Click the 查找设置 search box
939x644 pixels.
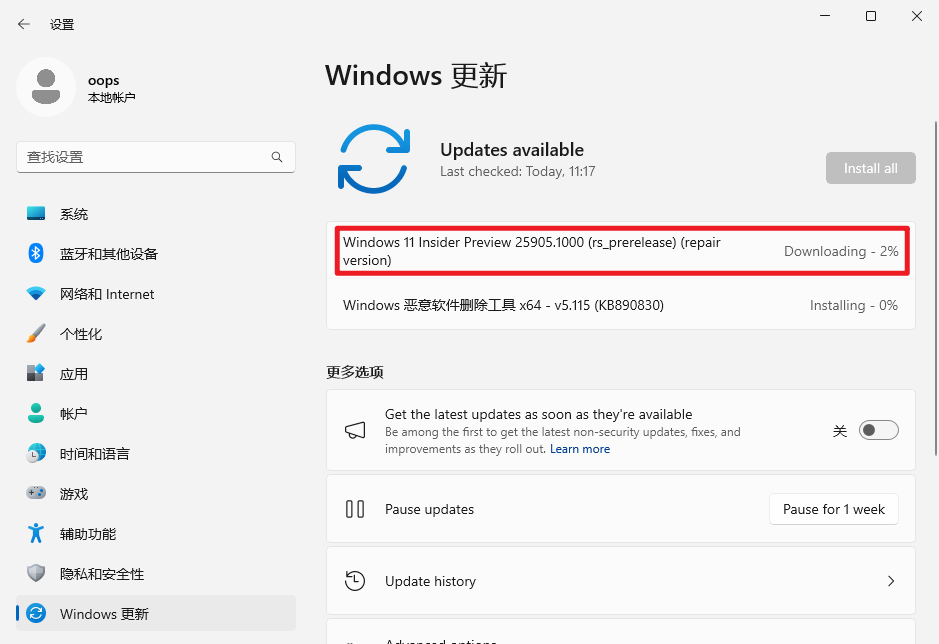(x=145, y=157)
